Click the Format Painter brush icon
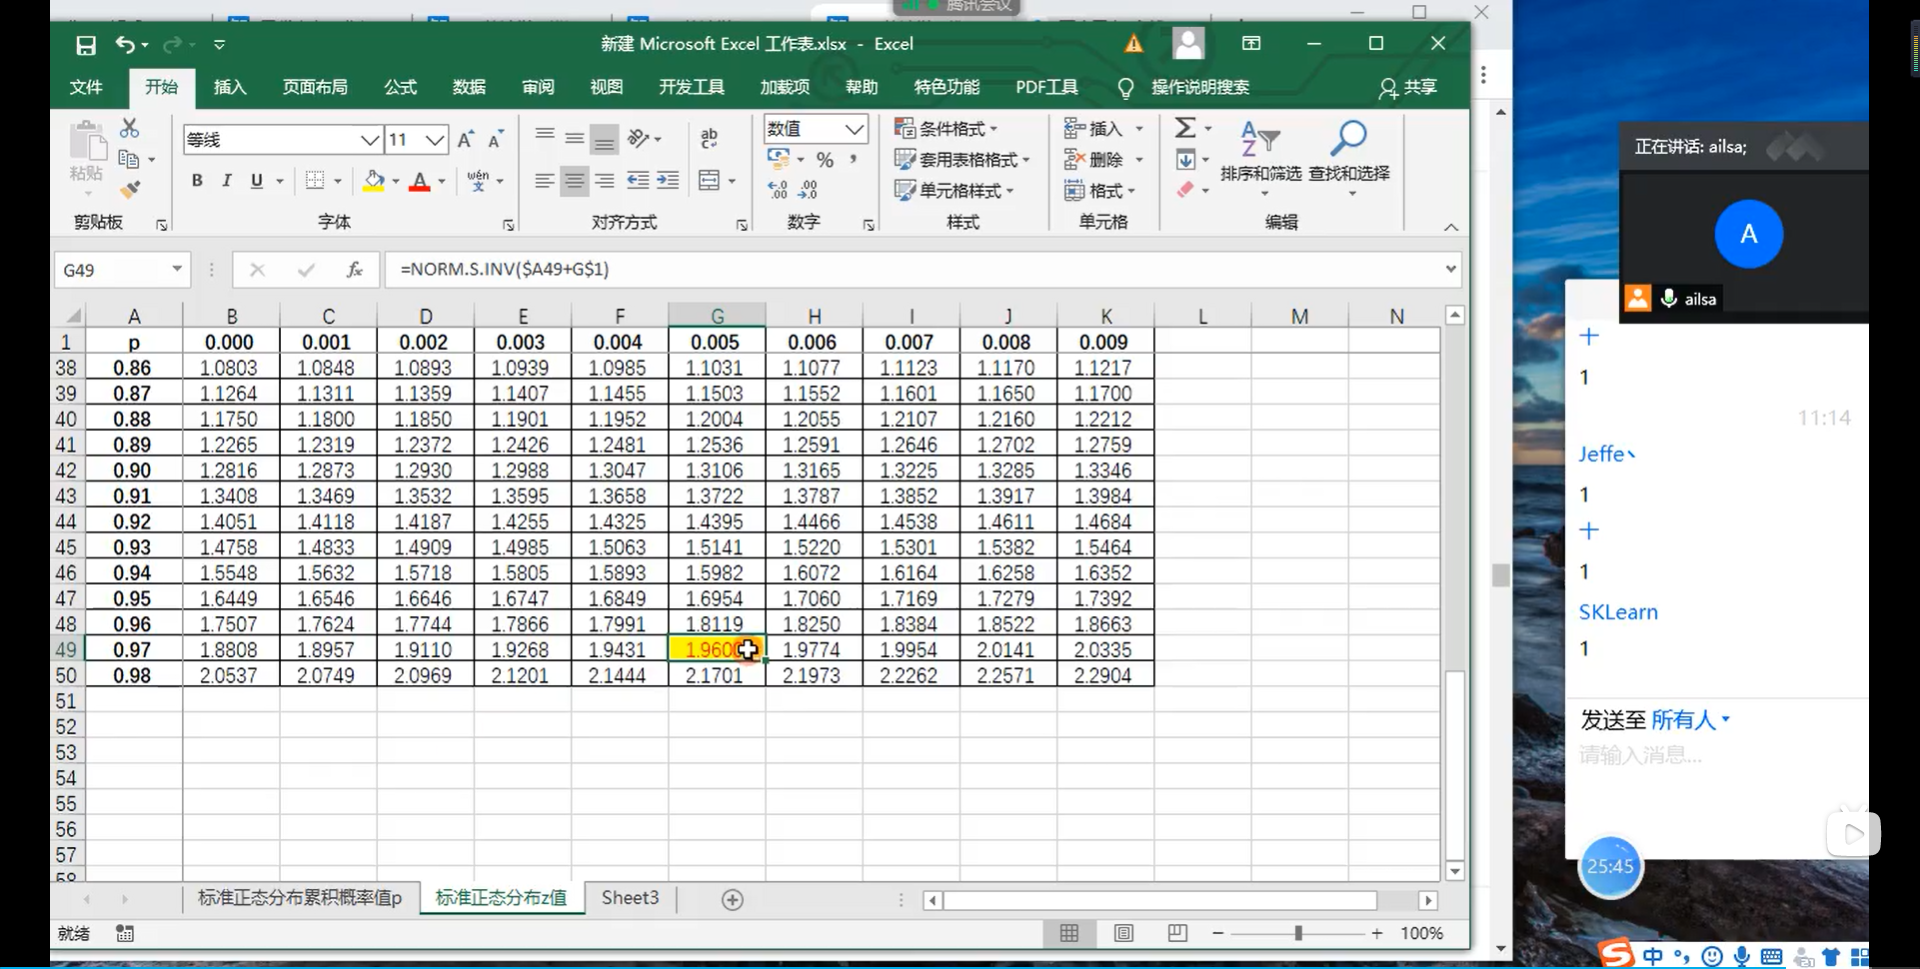Screen dimensions: 1920x969 coord(130,189)
